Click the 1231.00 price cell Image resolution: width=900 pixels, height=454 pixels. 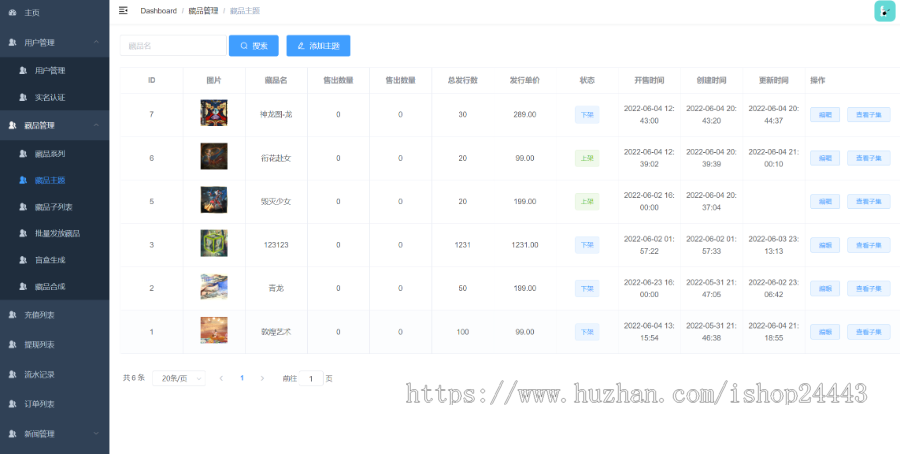tap(525, 245)
